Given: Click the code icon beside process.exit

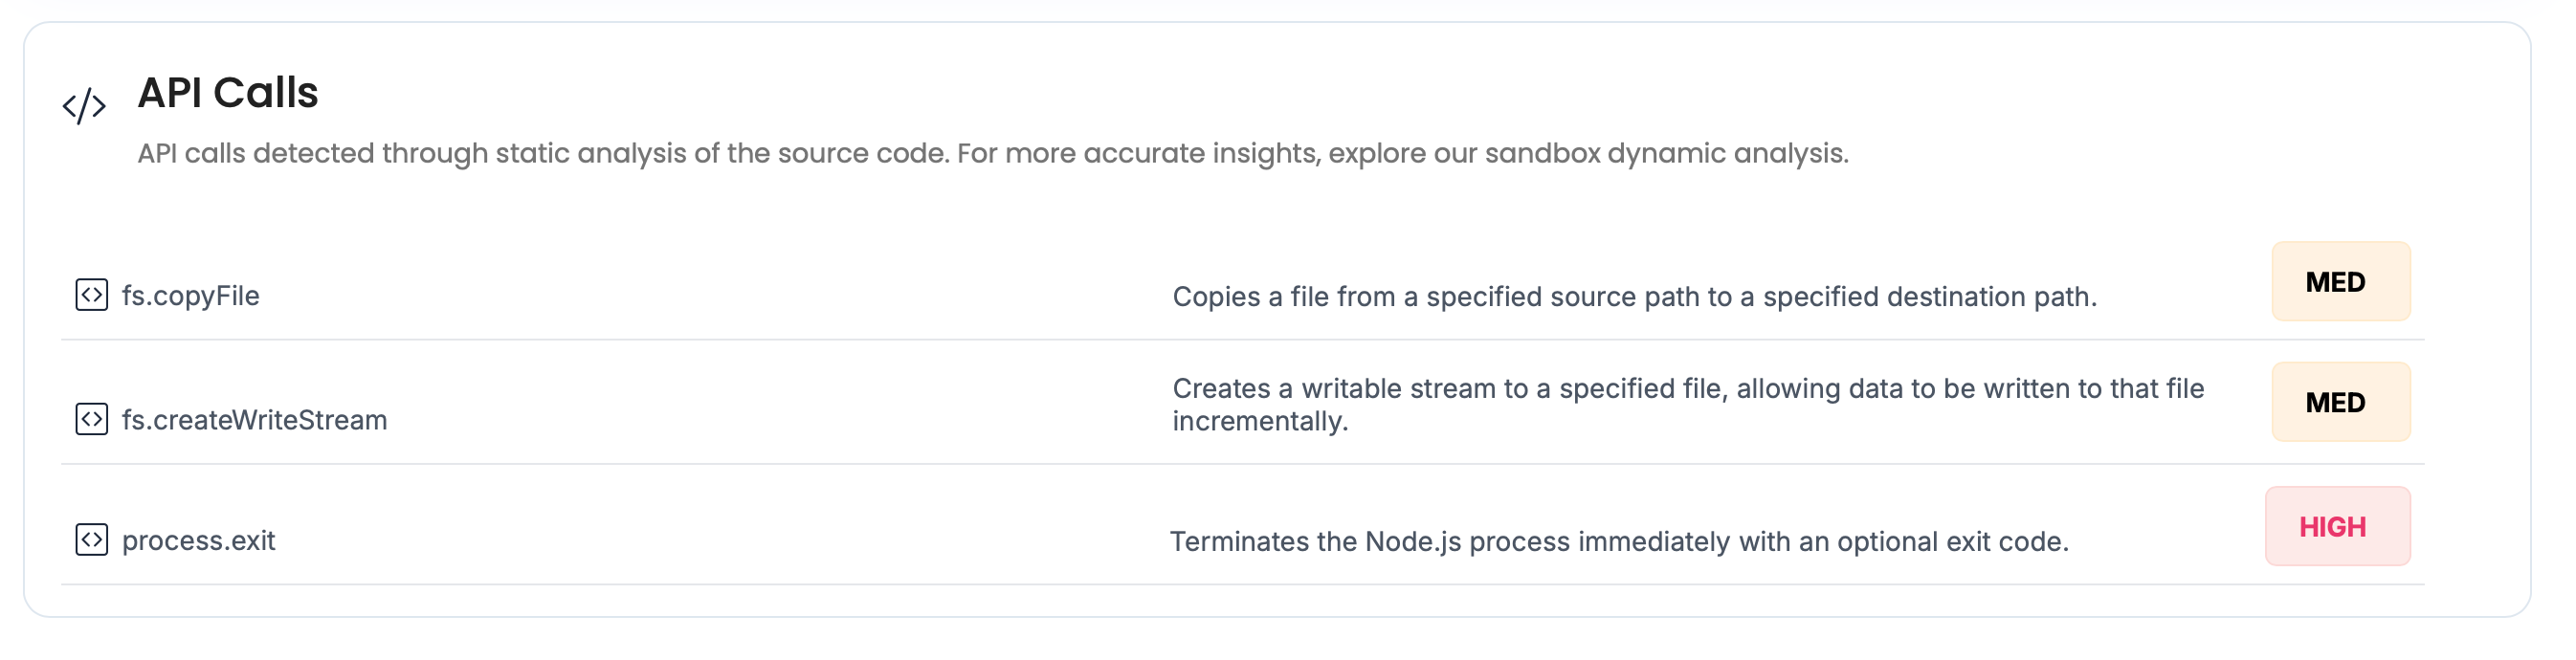Looking at the screenshot, I should pyautogui.click(x=91, y=540).
